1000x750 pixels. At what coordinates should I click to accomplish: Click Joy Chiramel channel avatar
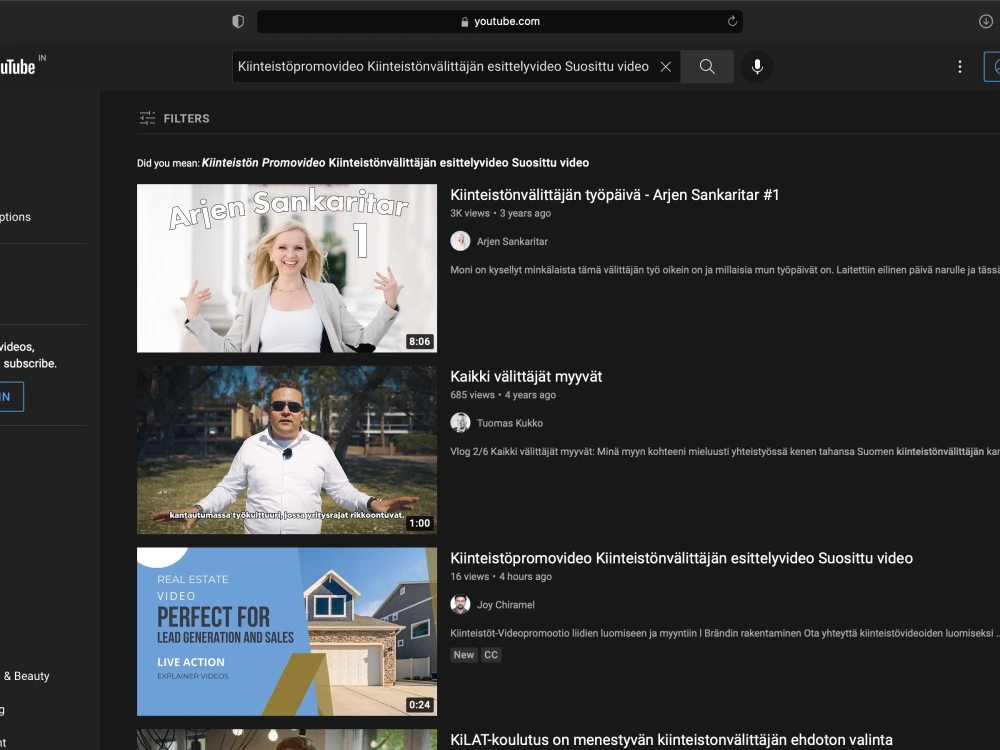pos(460,605)
